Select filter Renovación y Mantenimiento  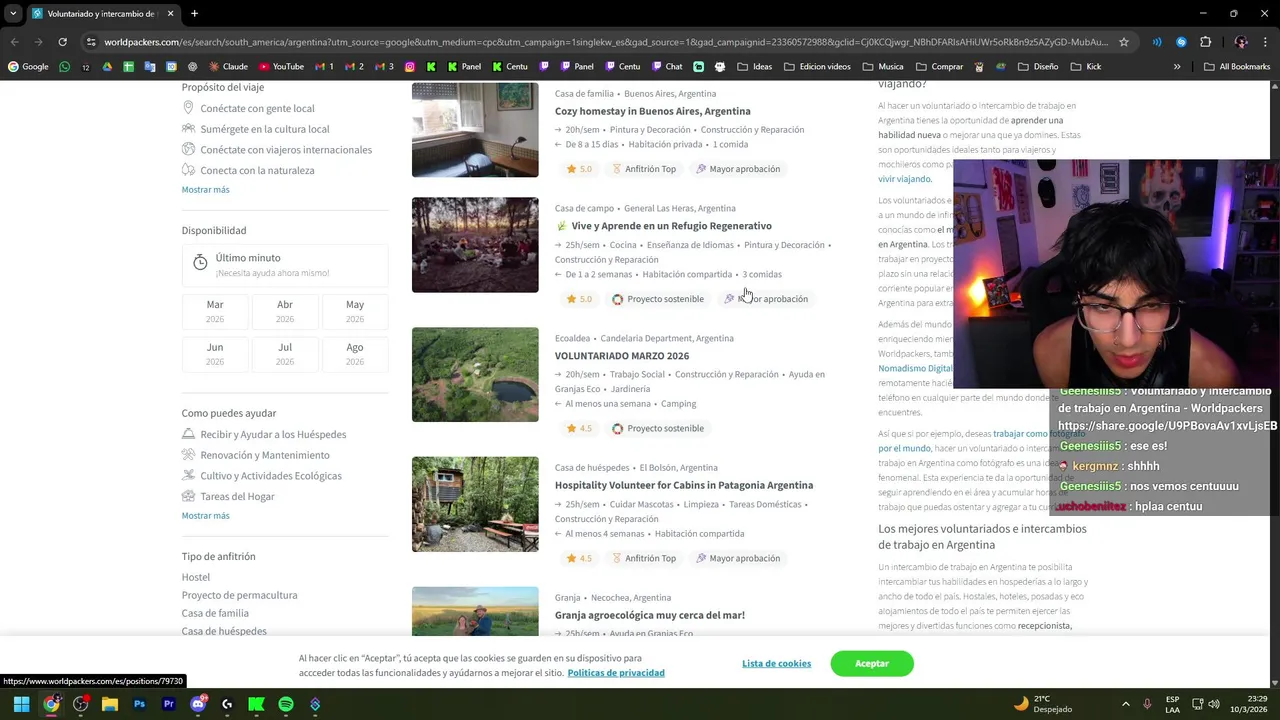pos(255,455)
